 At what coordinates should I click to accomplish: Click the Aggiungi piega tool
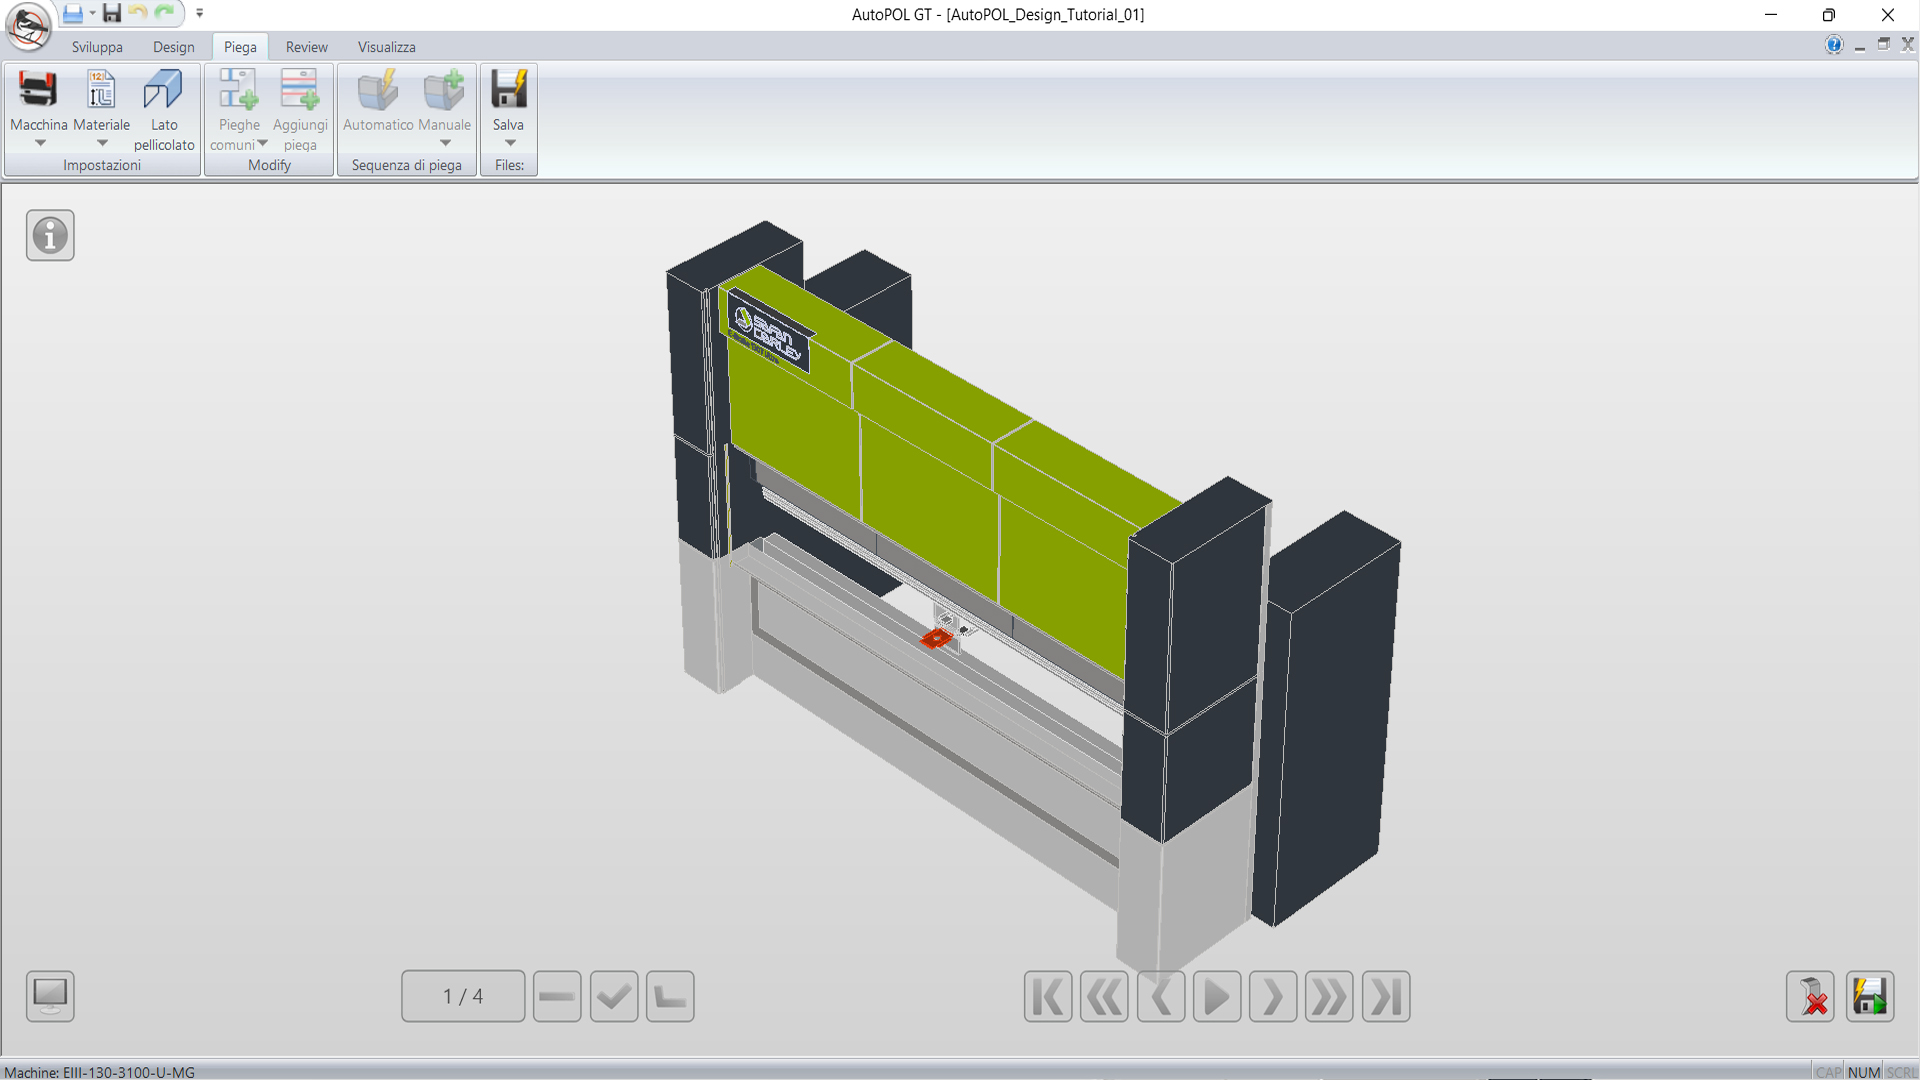pyautogui.click(x=300, y=110)
